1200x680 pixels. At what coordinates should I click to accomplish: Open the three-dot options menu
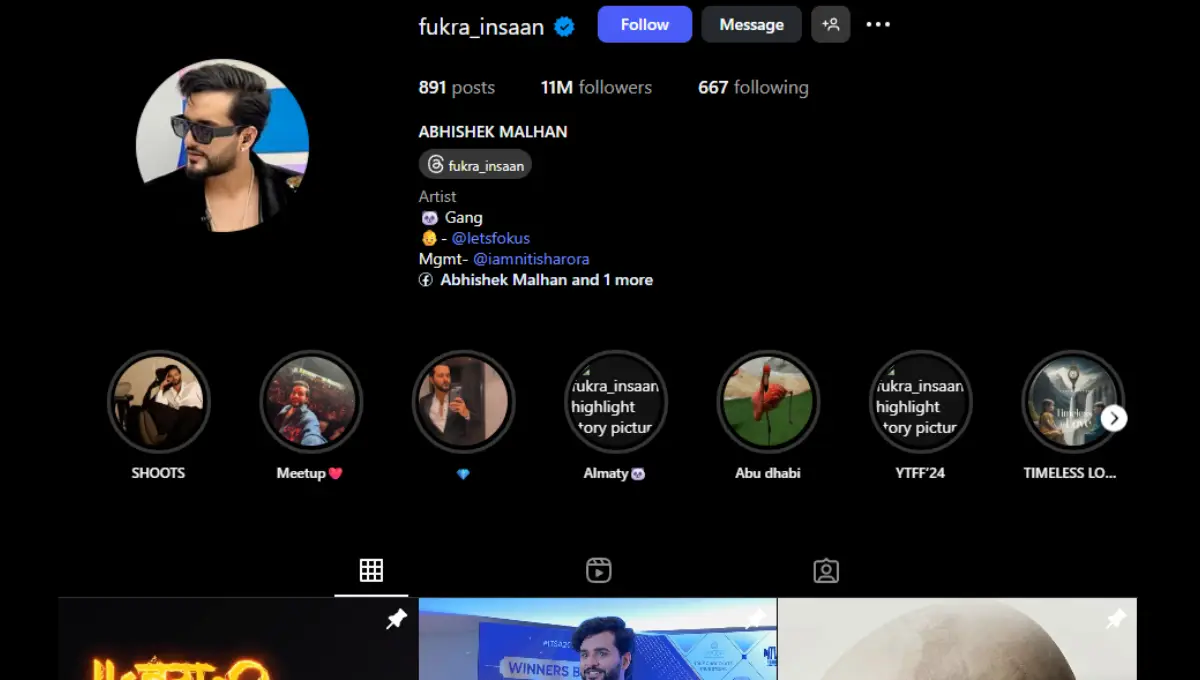[x=878, y=25]
